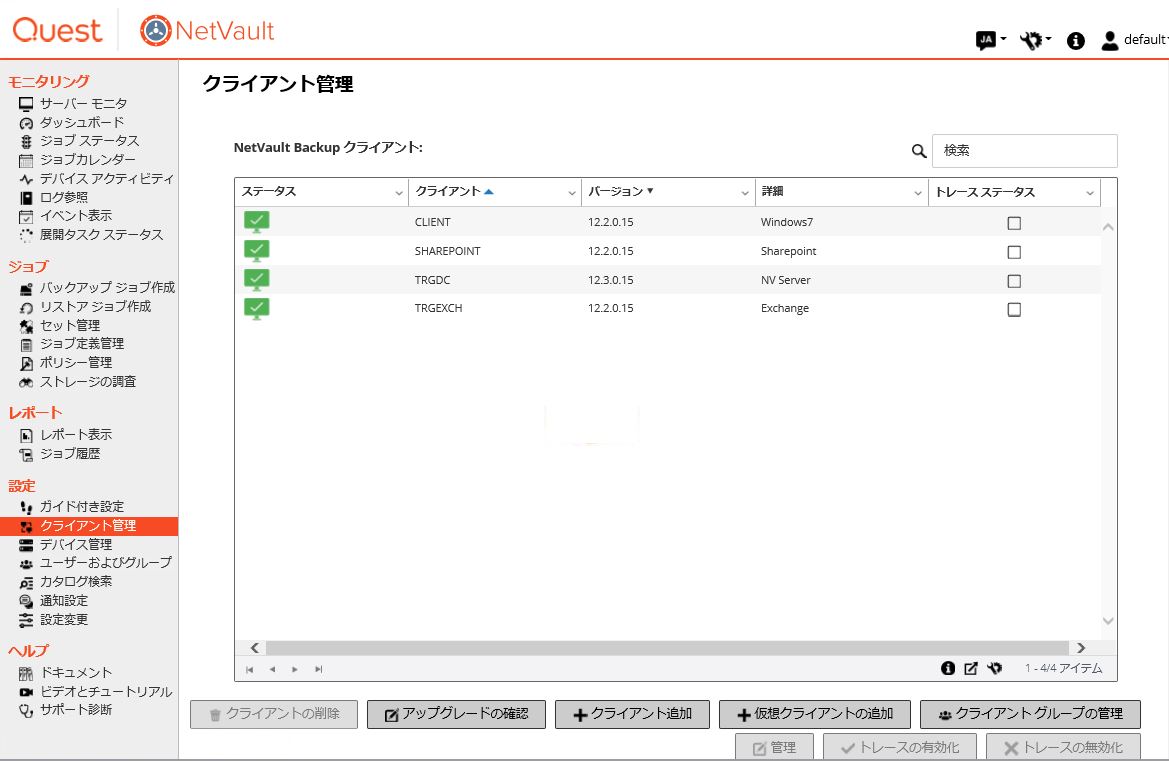Open the トレースステータス column dropdown
Screen dimensions: 1169x761
click(1090, 193)
